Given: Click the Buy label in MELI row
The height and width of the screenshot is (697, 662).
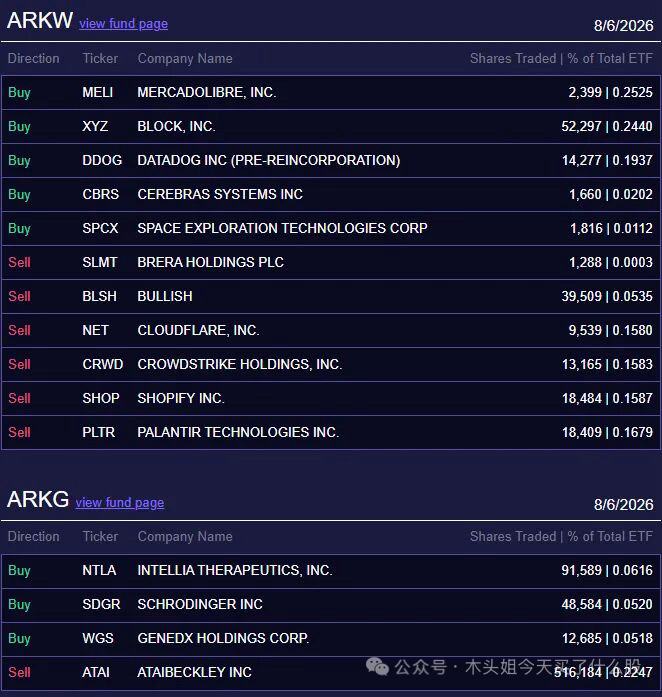Looking at the screenshot, I should click(x=19, y=93).
